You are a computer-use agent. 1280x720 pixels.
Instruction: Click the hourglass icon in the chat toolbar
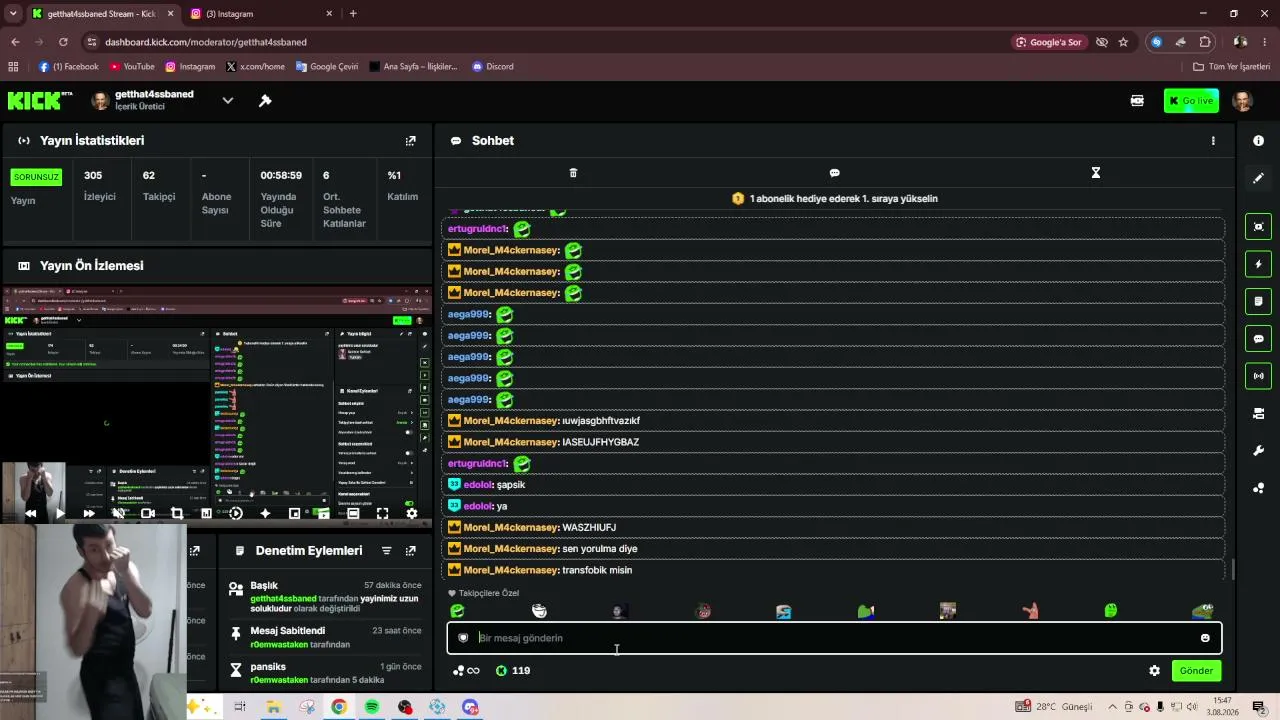tap(1095, 173)
